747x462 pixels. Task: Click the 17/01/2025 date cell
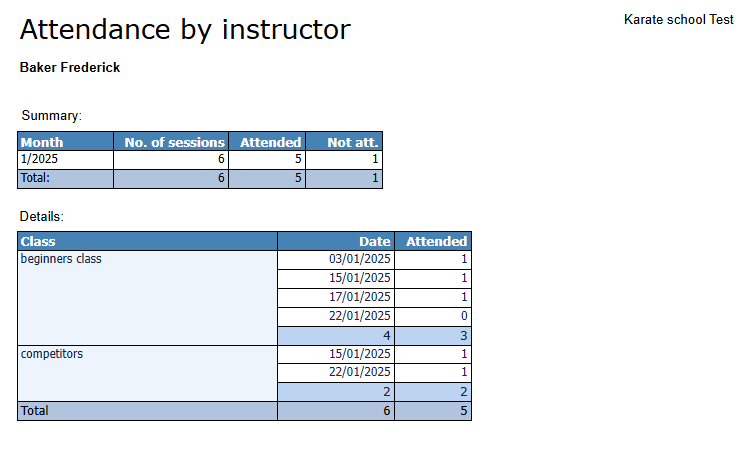(x=336, y=298)
